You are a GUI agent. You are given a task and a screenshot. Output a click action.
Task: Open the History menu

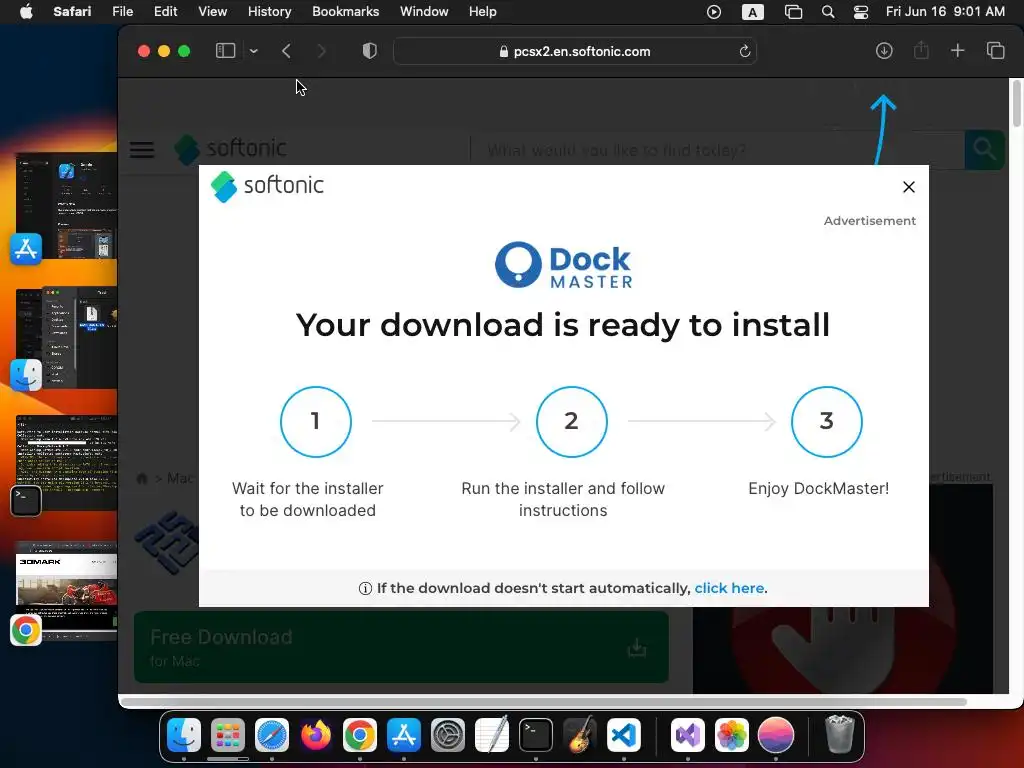pos(269,12)
